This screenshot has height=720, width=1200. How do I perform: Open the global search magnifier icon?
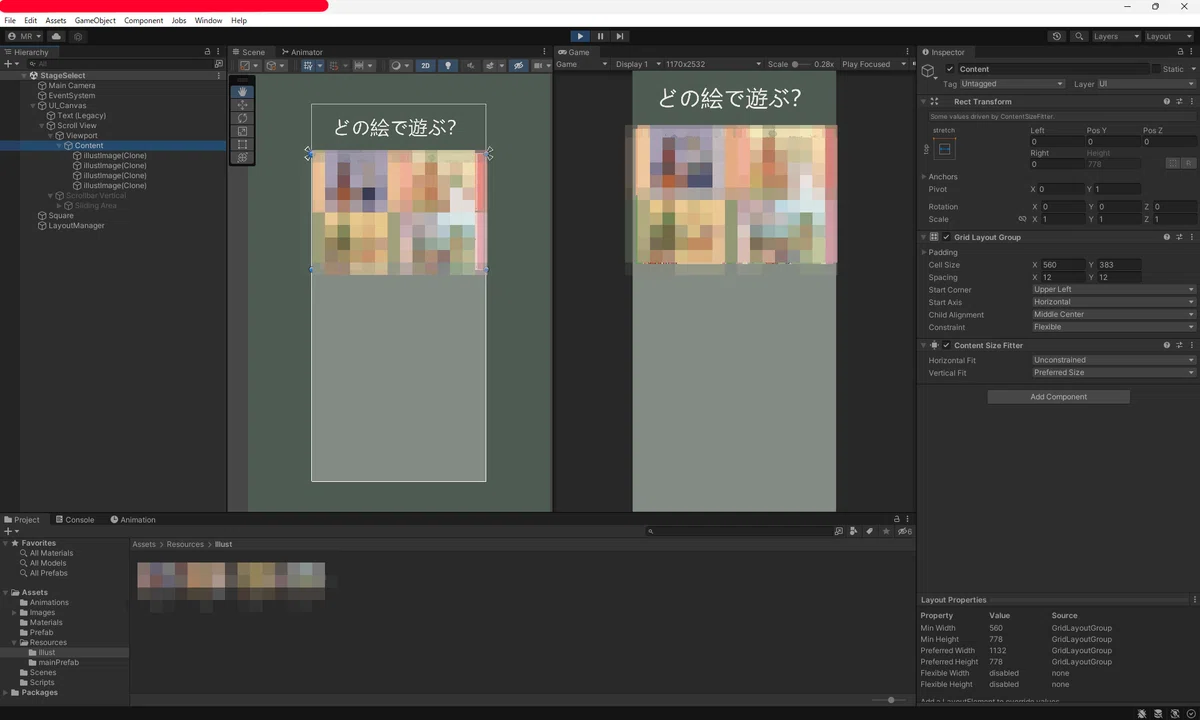tap(1079, 36)
